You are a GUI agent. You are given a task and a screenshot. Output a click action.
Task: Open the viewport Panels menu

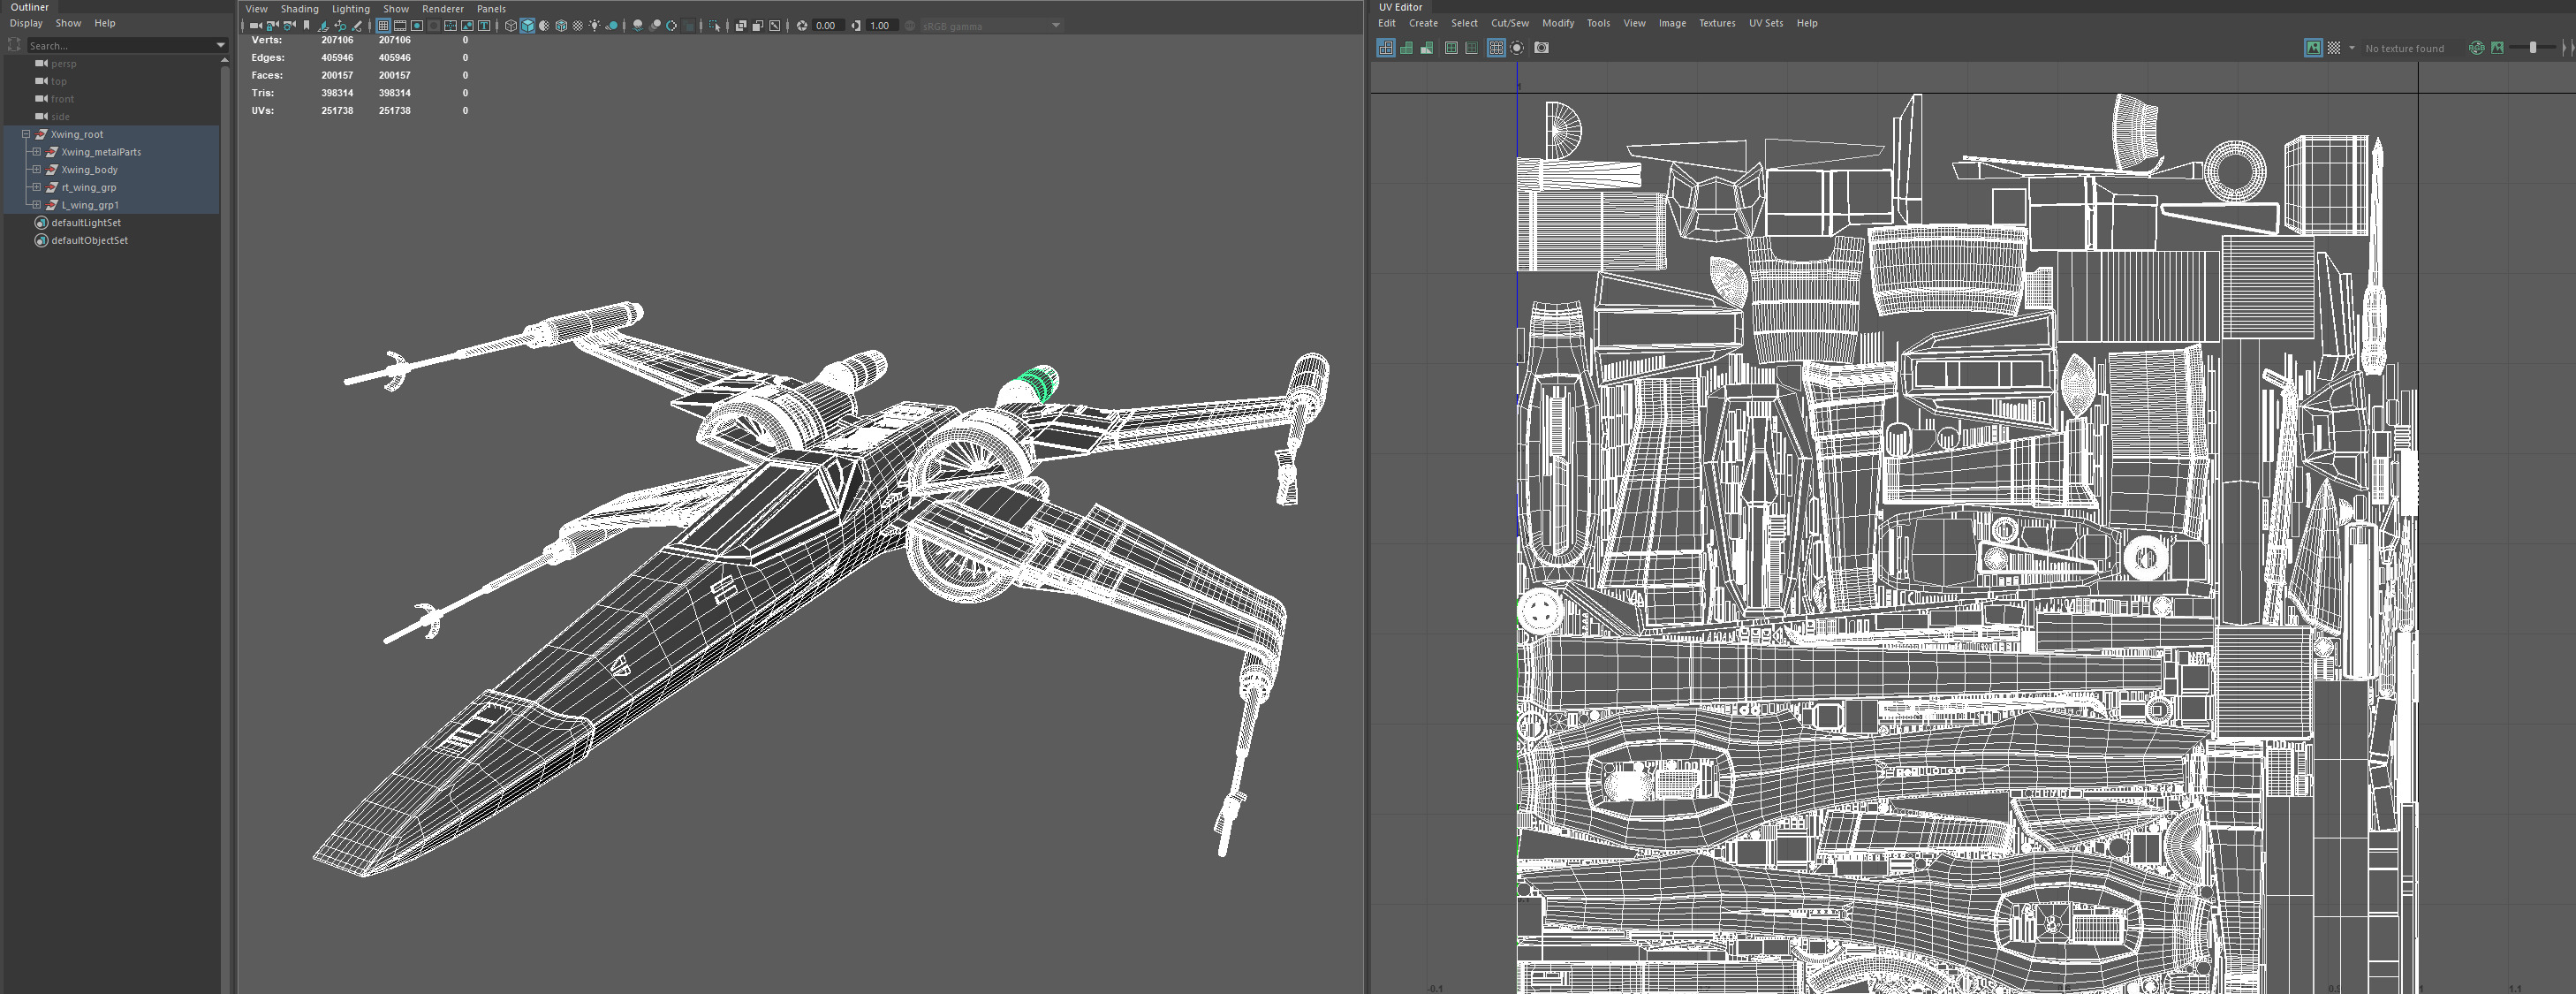491,9
